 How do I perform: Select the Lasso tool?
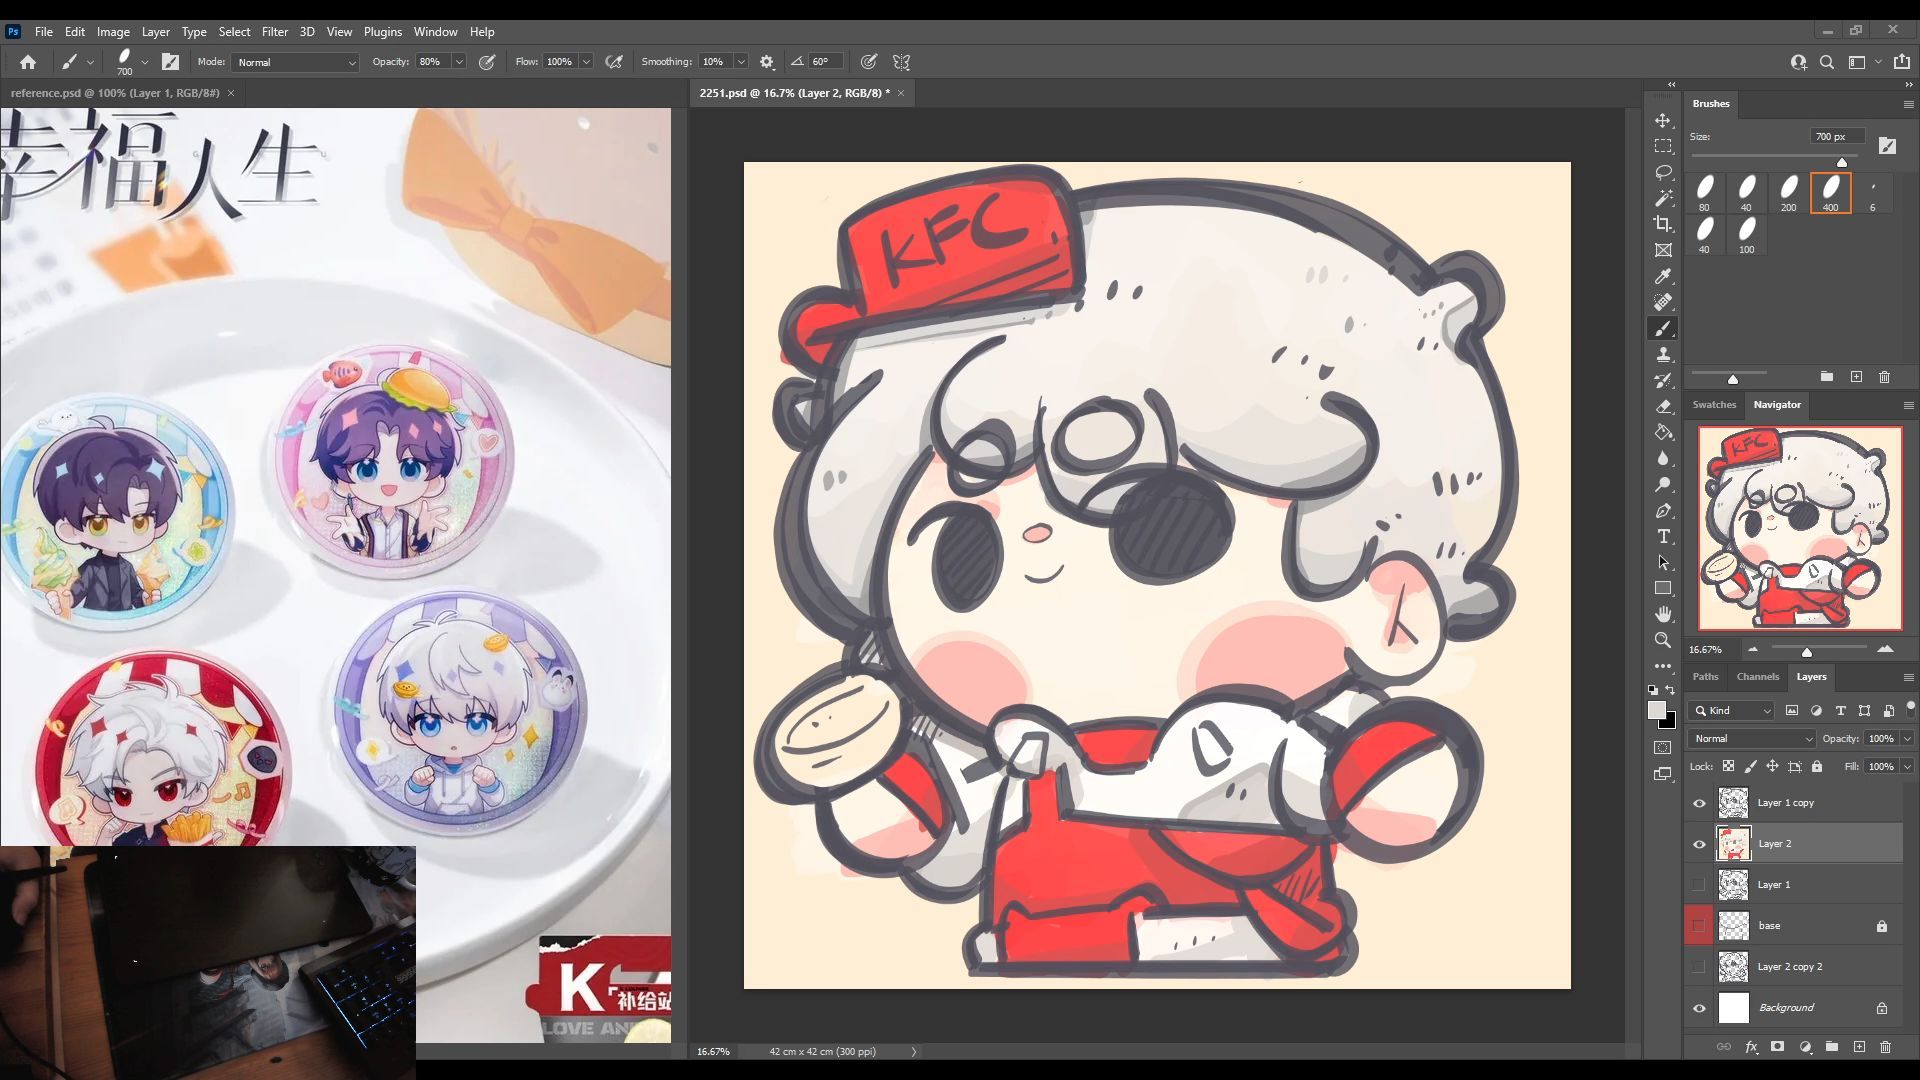(x=1663, y=172)
